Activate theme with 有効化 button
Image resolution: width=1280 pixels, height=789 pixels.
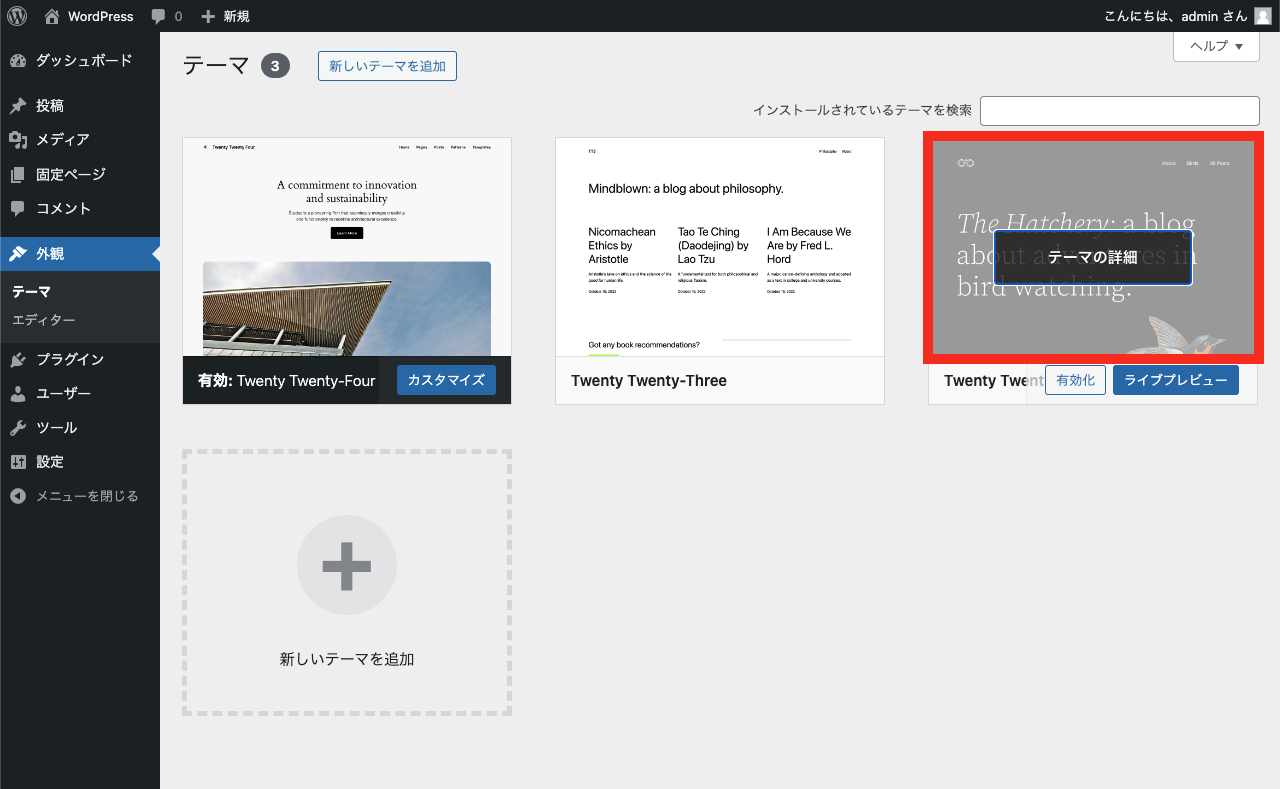click(x=1075, y=380)
